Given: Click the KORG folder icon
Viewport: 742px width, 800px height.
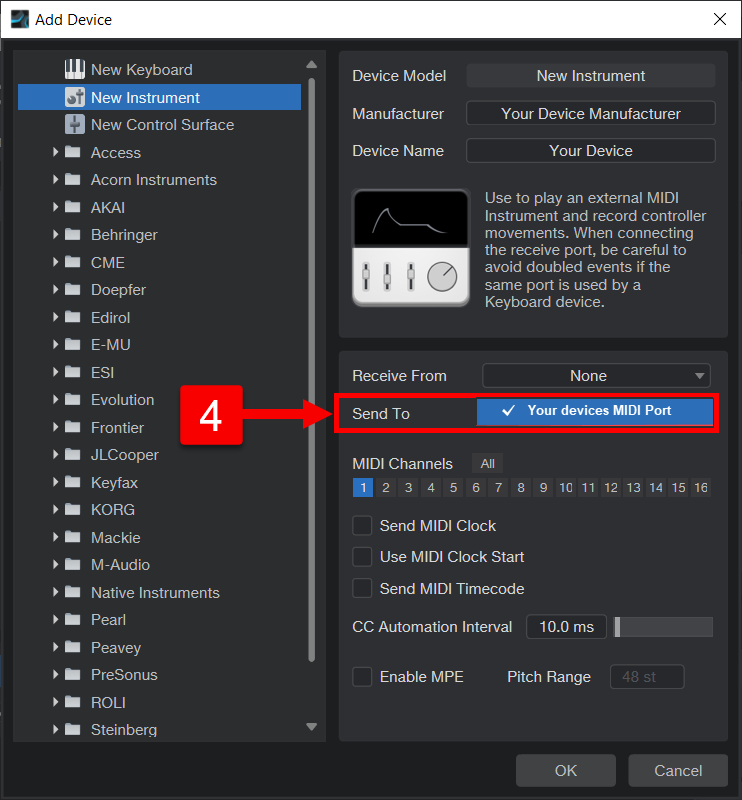Looking at the screenshot, I should pyautogui.click(x=72, y=510).
